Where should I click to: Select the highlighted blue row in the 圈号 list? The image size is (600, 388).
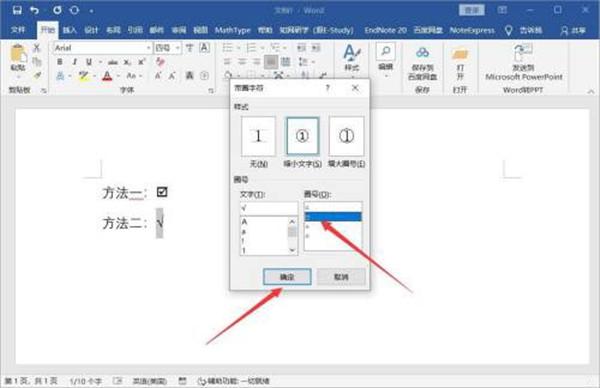[333, 217]
